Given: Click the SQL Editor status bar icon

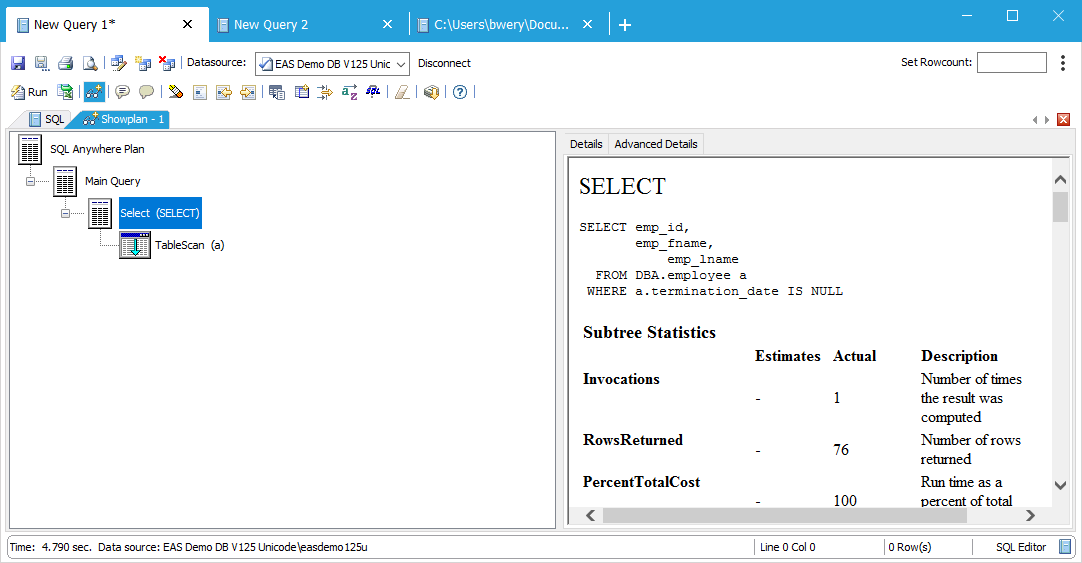Looking at the screenshot, I should click(1065, 547).
